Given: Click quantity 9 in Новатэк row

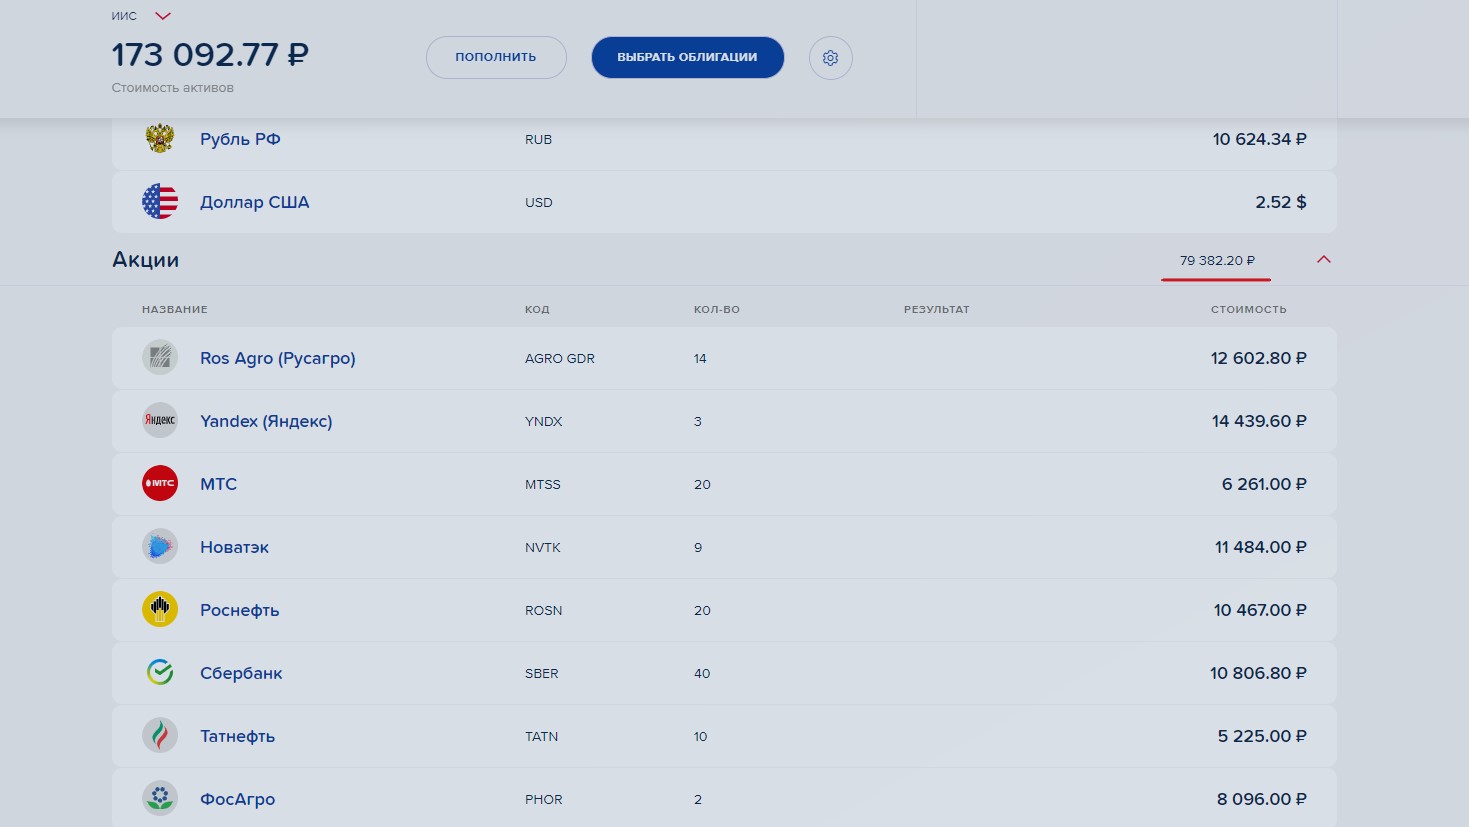Looking at the screenshot, I should [x=698, y=547].
